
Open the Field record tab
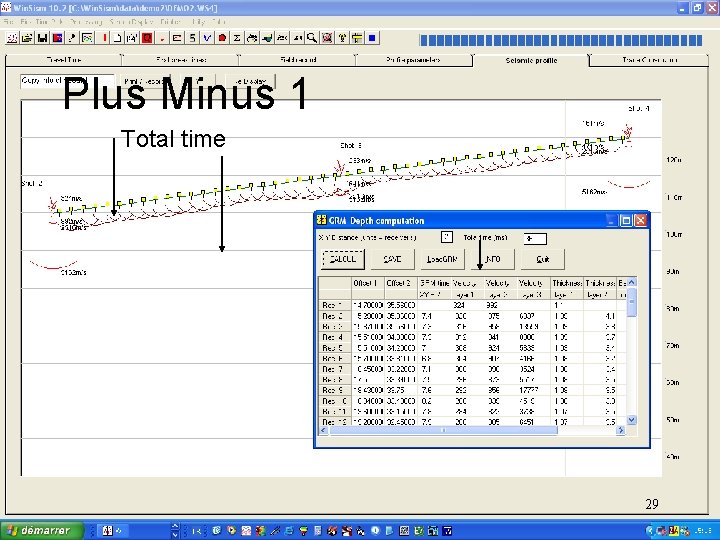pyautogui.click(x=298, y=60)
